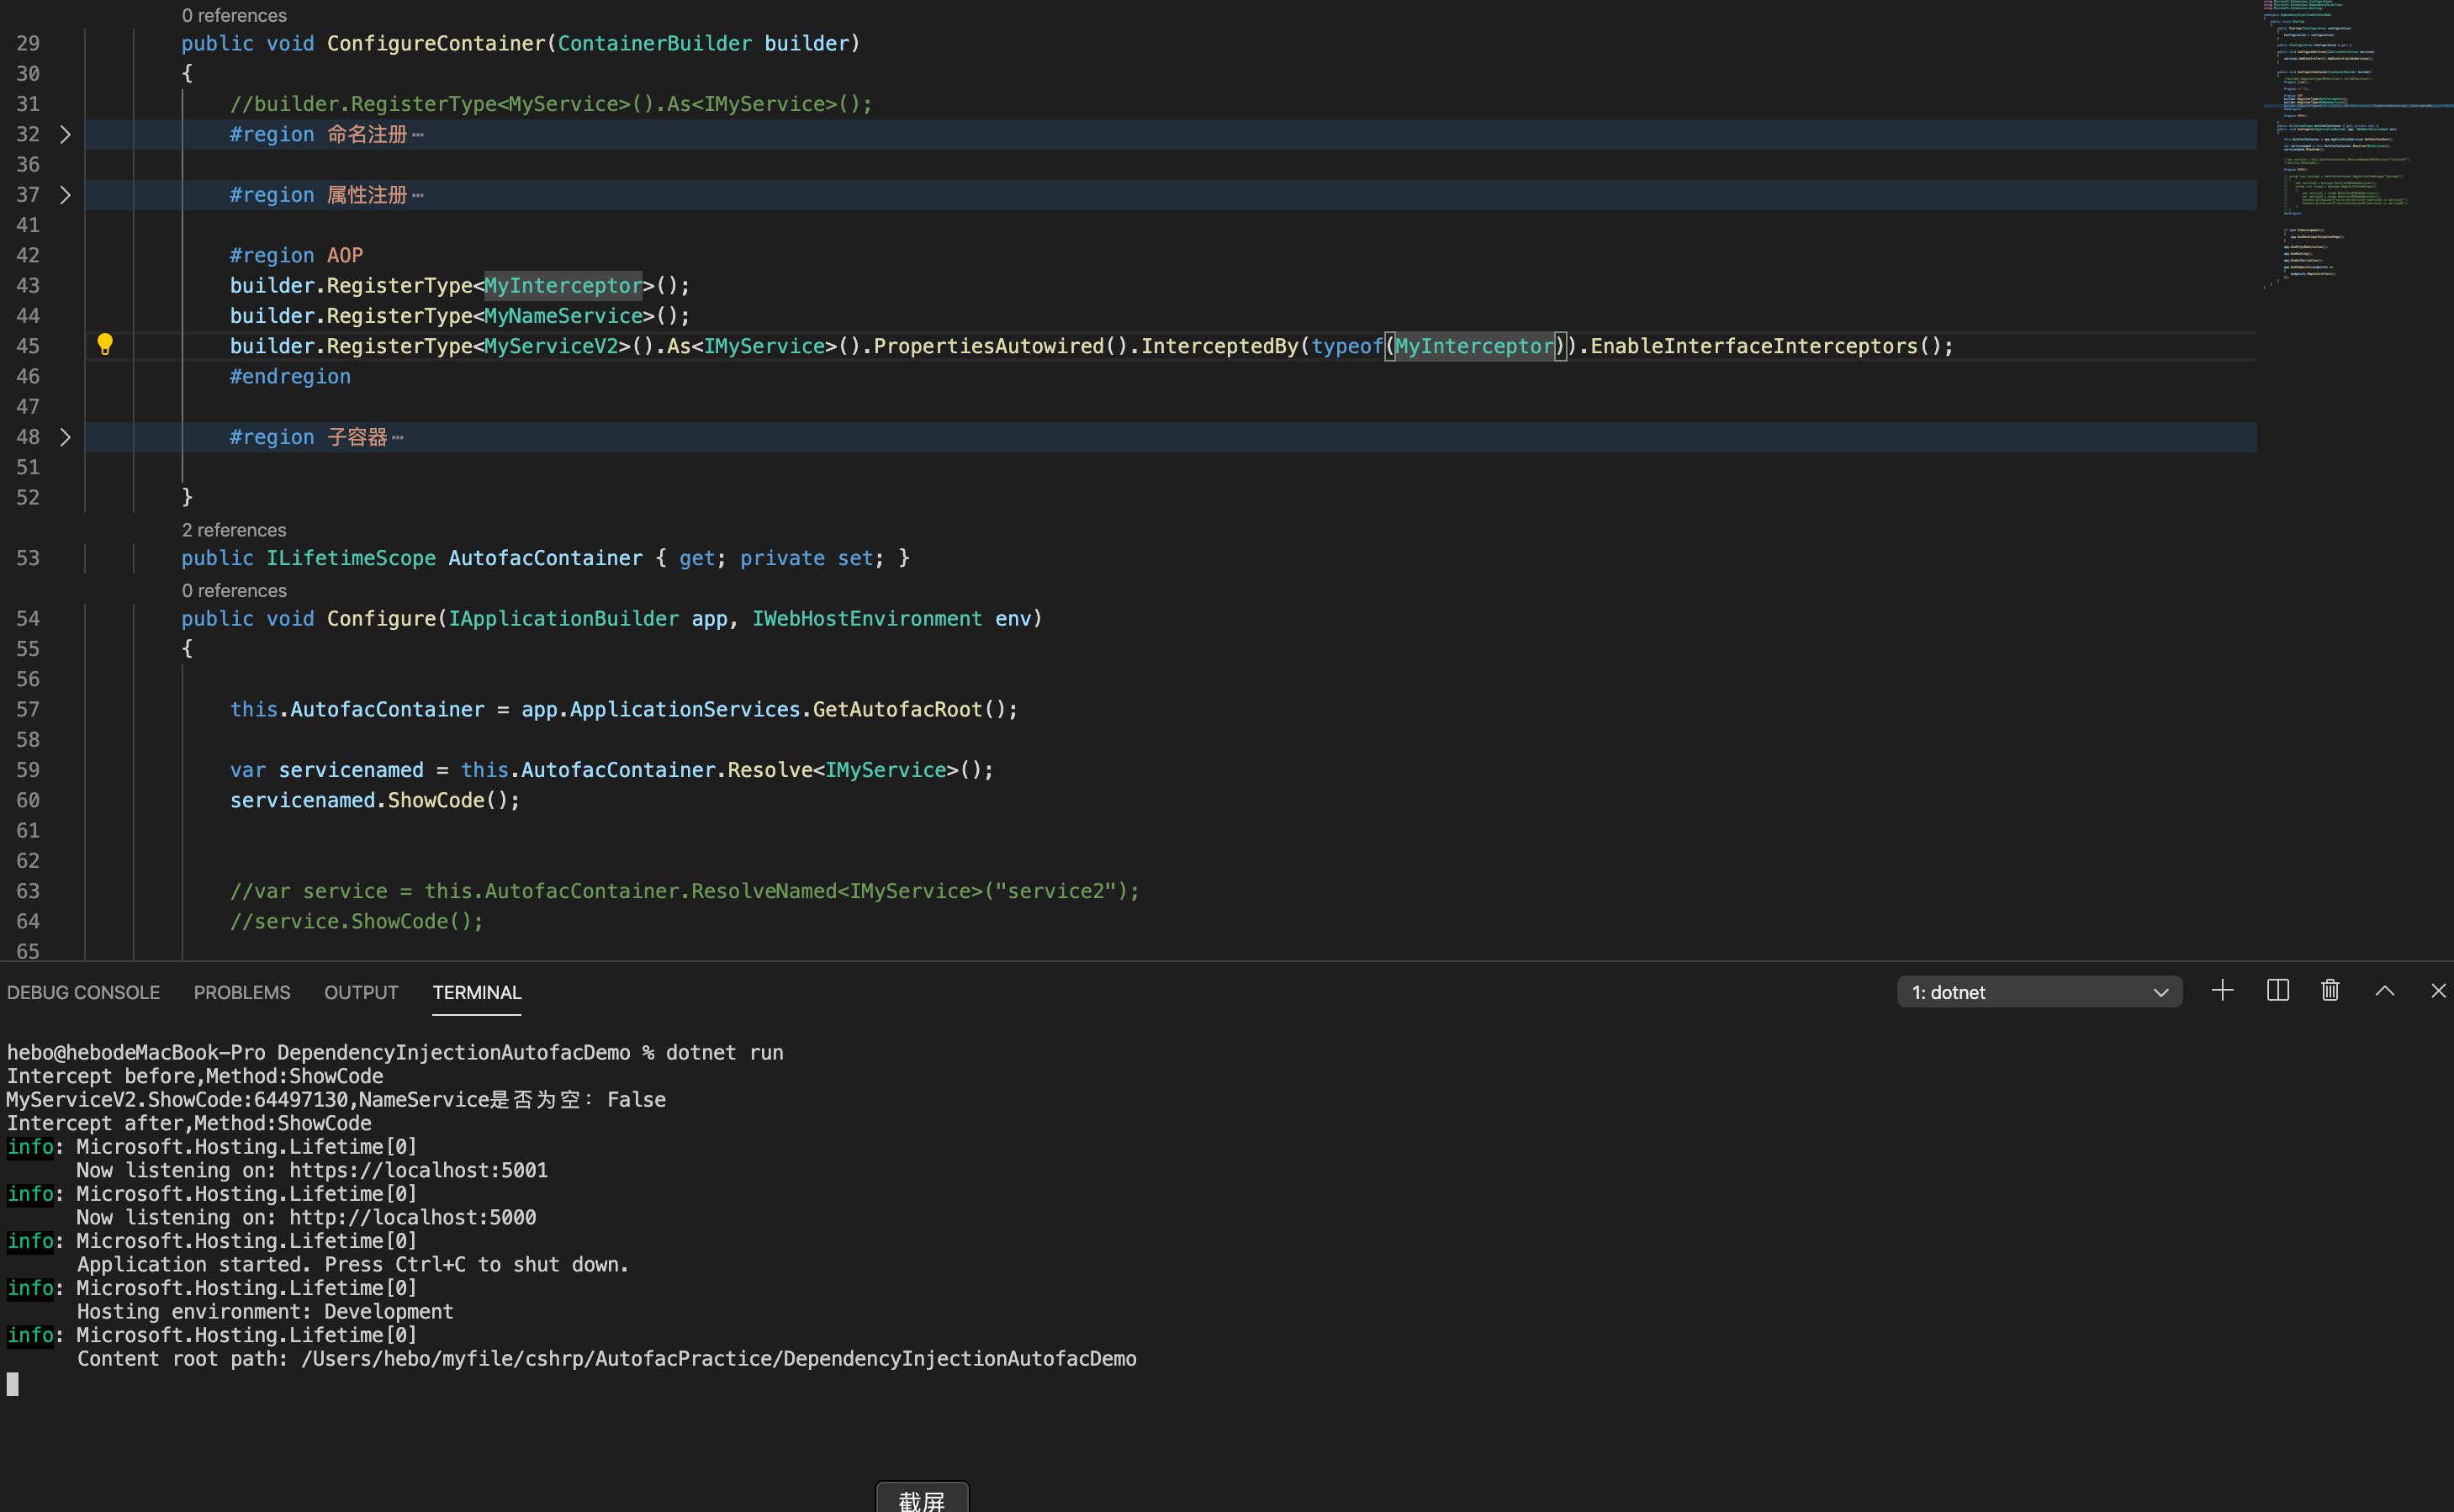Click 'Resolve<IMyService>' on line 59
This screenshot has width=2454, height=1512.
click(843, 770)
